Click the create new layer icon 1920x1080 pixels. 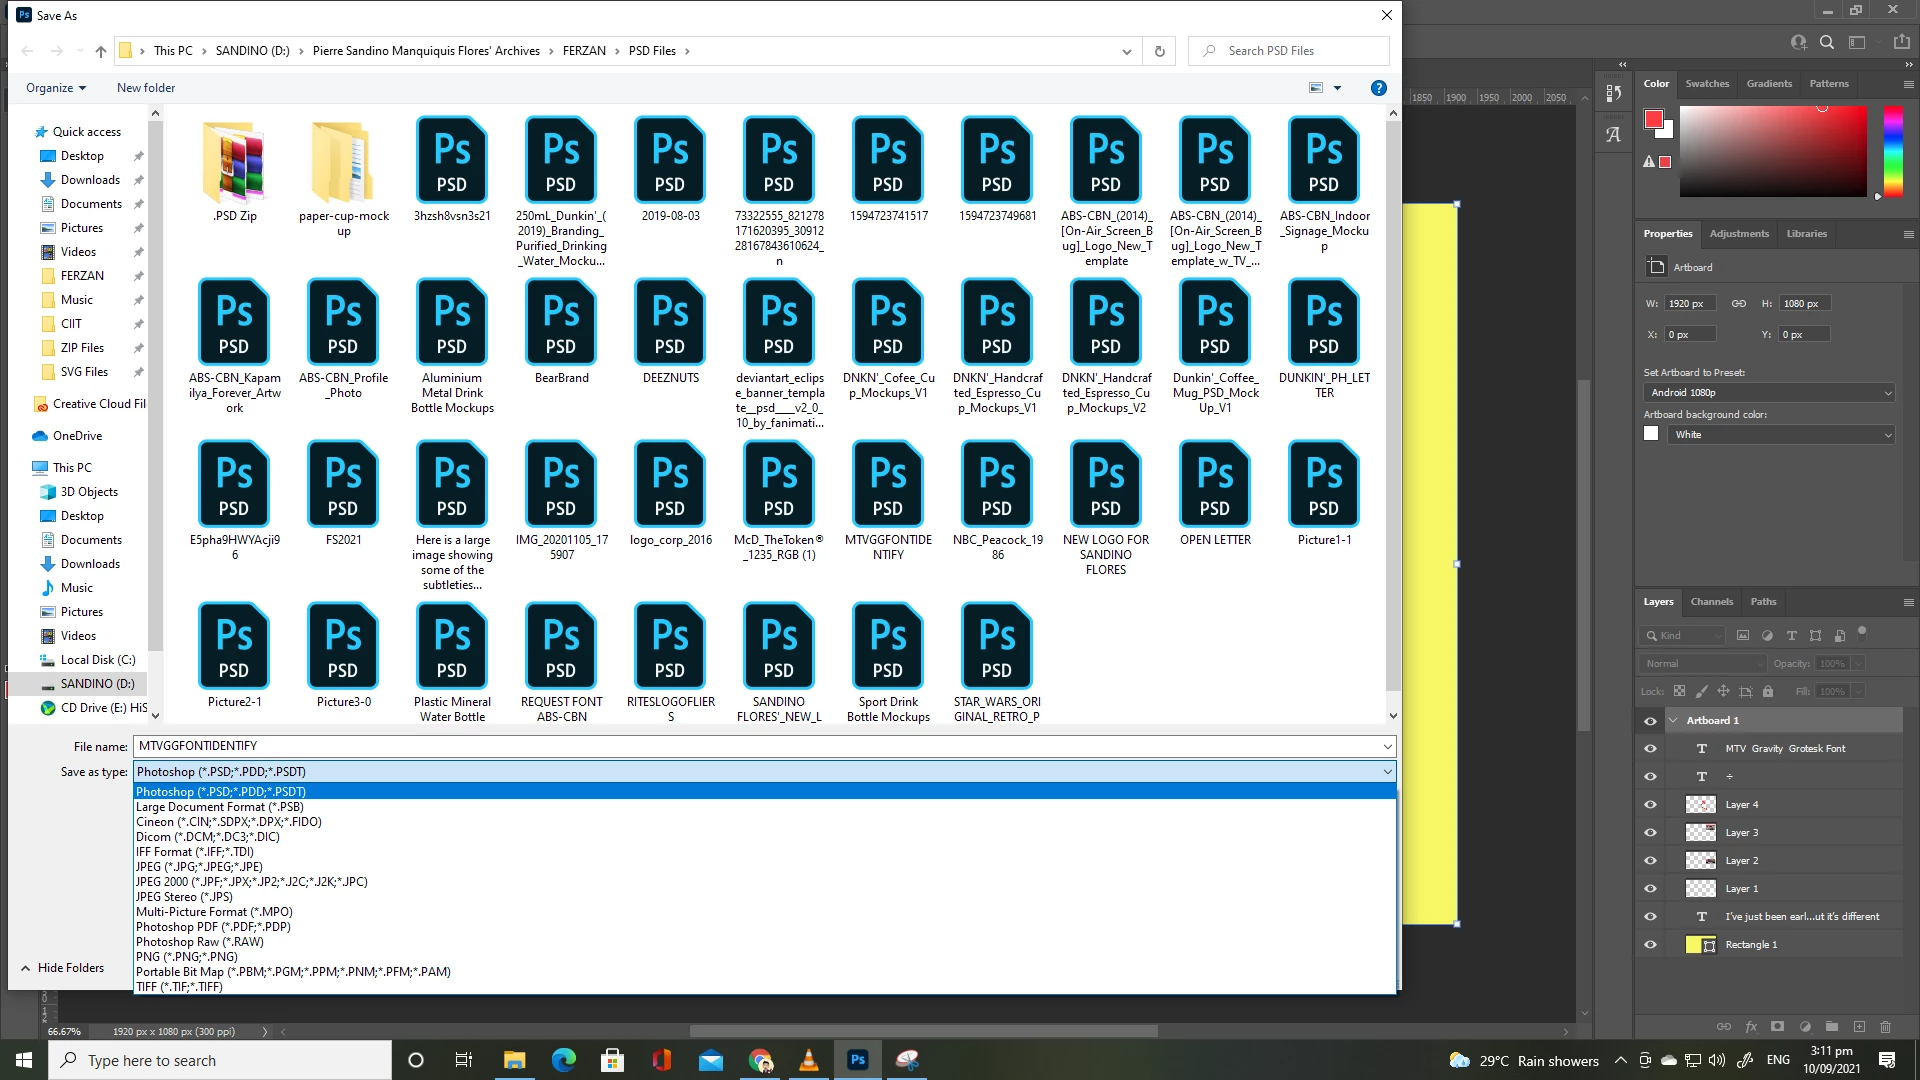[1859, 1027]
